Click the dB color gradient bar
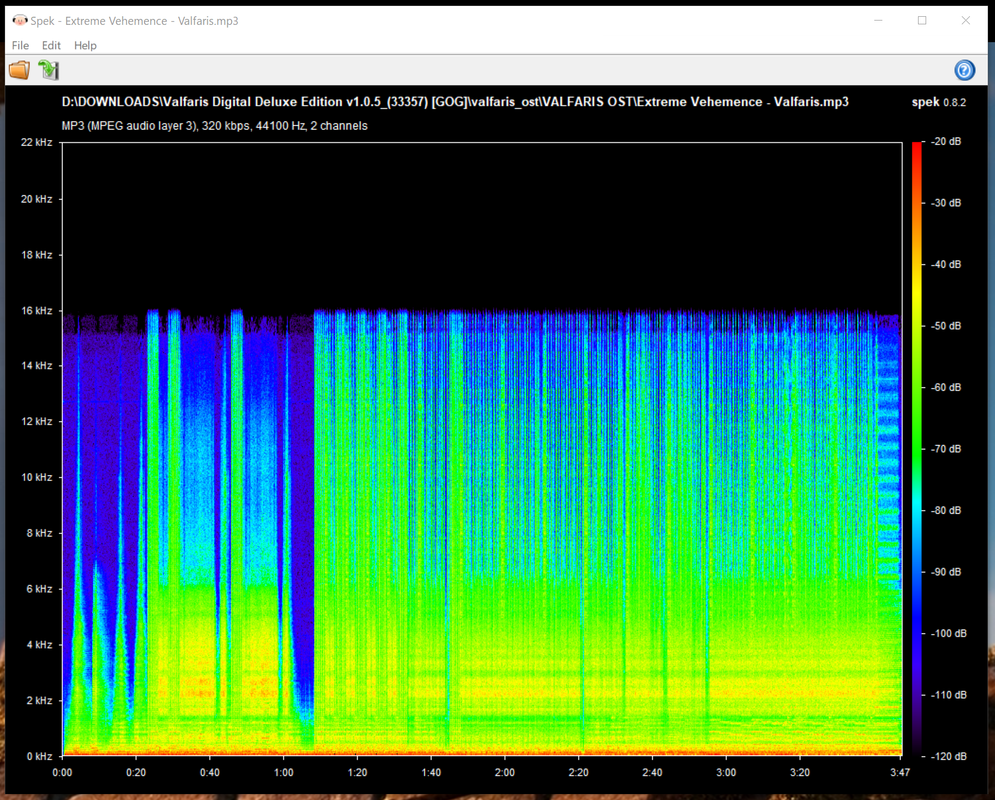 [x=916, y=449]
